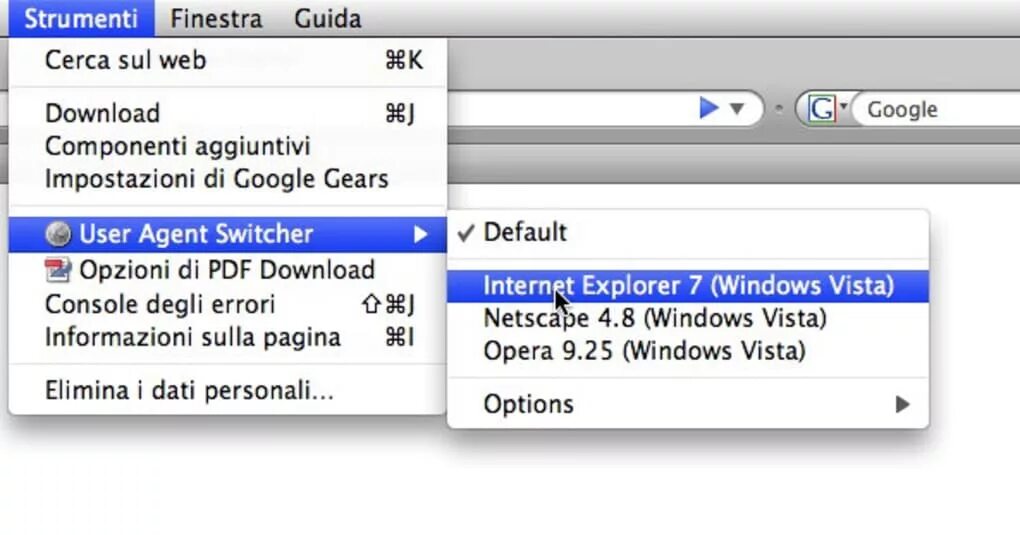Open the Strumenti menu
The image size is (1020, 535).
tap(81, 18)
